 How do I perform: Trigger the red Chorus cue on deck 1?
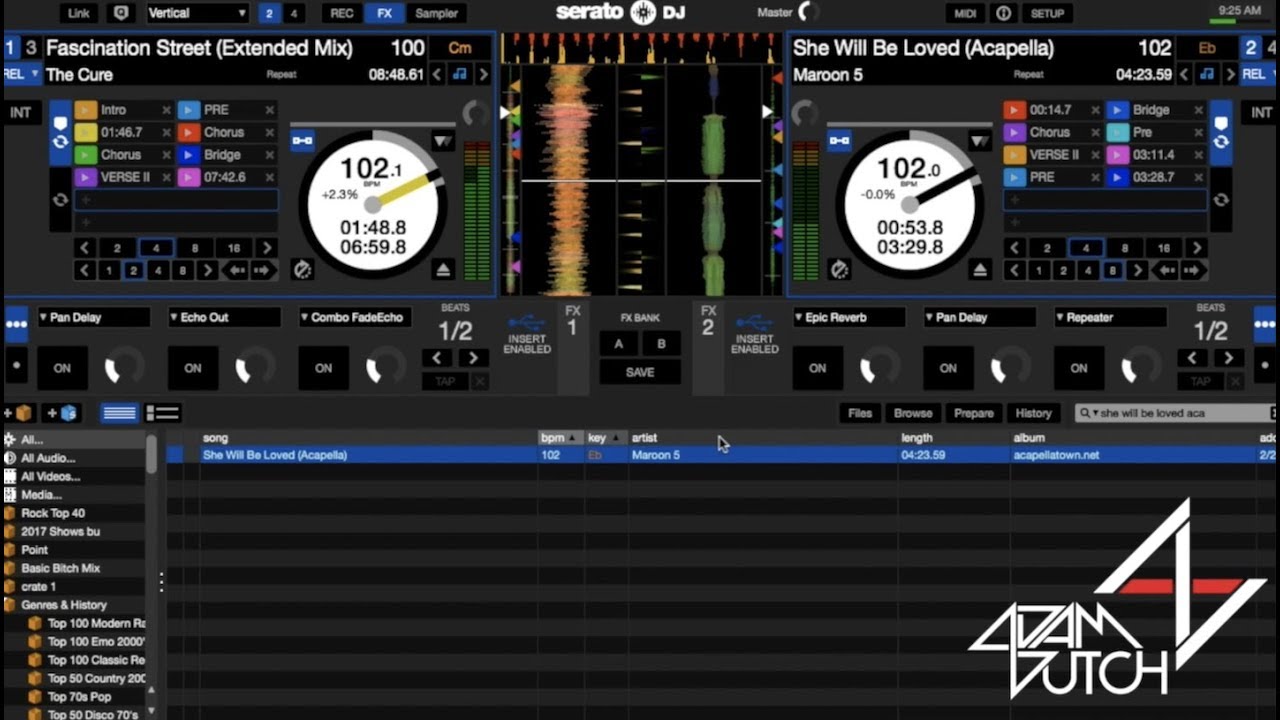[x=188, y=132]
